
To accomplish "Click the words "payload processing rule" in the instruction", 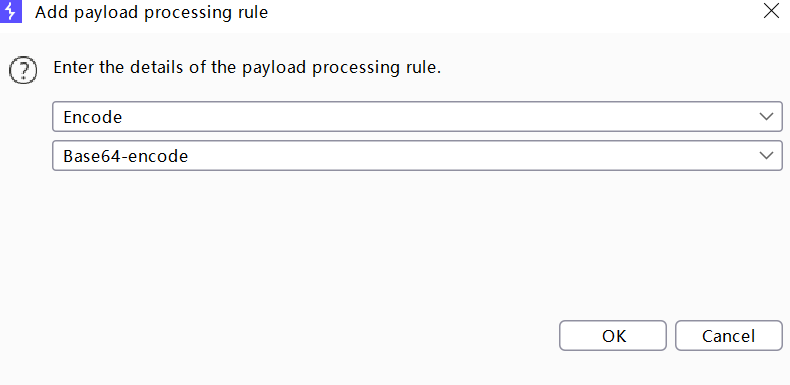I will [x=341, y=68].
